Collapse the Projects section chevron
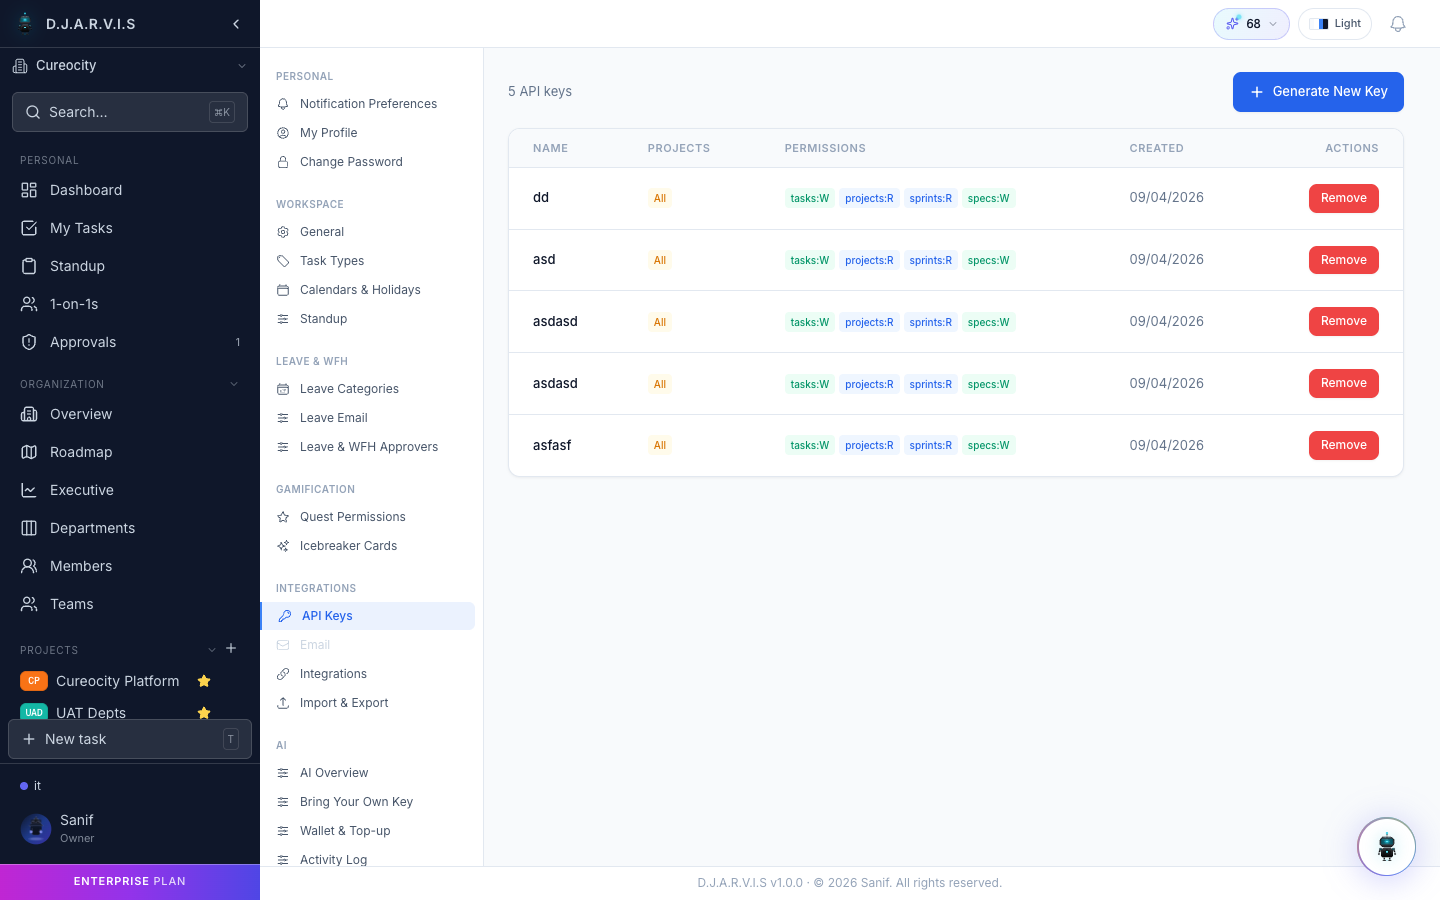 click(x=211, y=650)
